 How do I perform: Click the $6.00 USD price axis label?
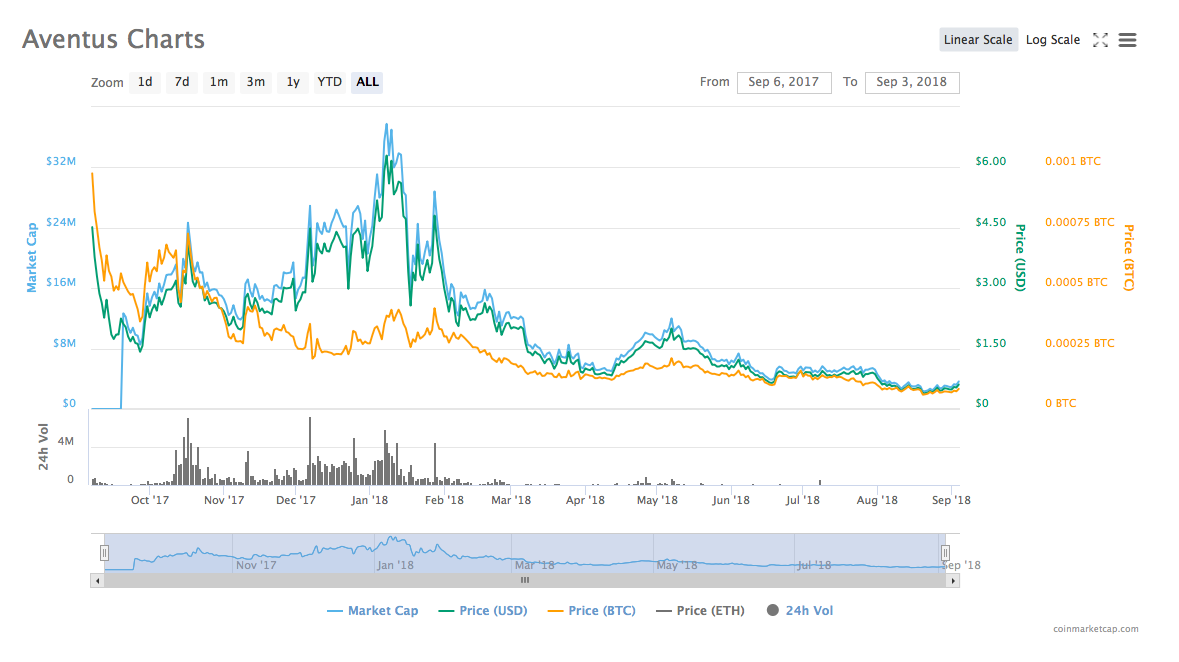point(990,161)
